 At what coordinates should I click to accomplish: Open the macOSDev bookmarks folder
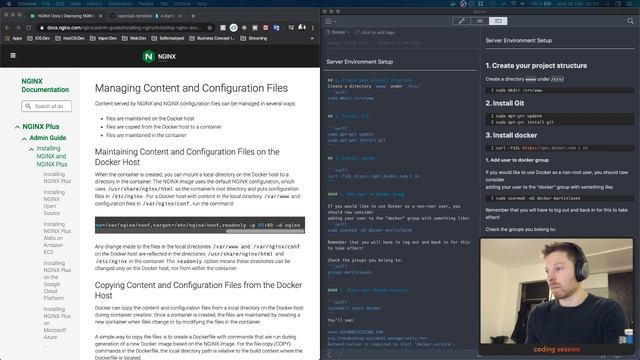coord(70,38)
